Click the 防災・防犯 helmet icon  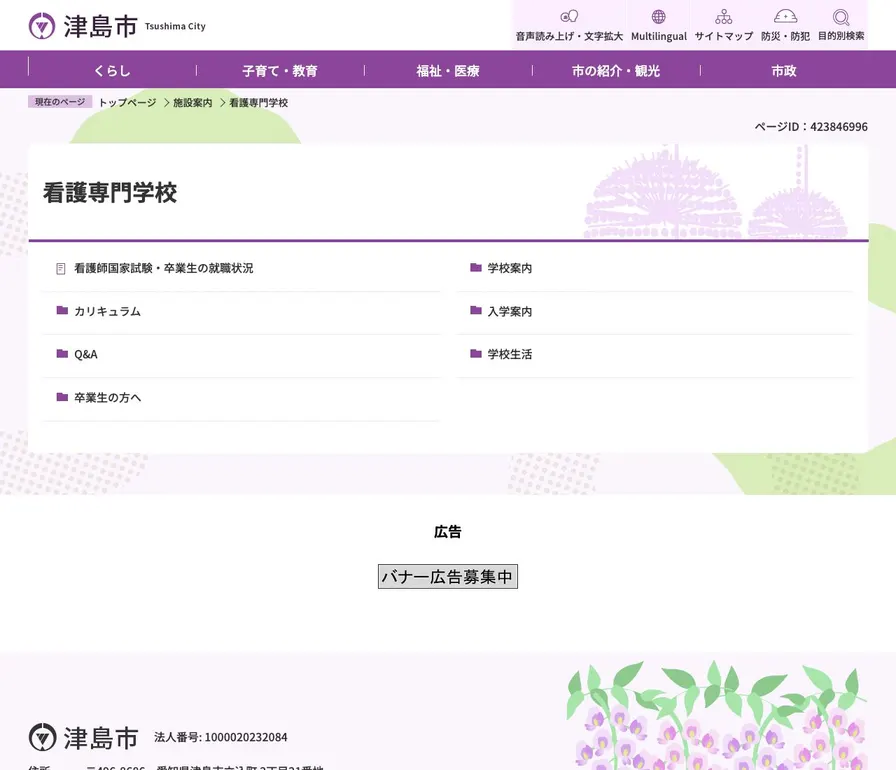point(785,16)
